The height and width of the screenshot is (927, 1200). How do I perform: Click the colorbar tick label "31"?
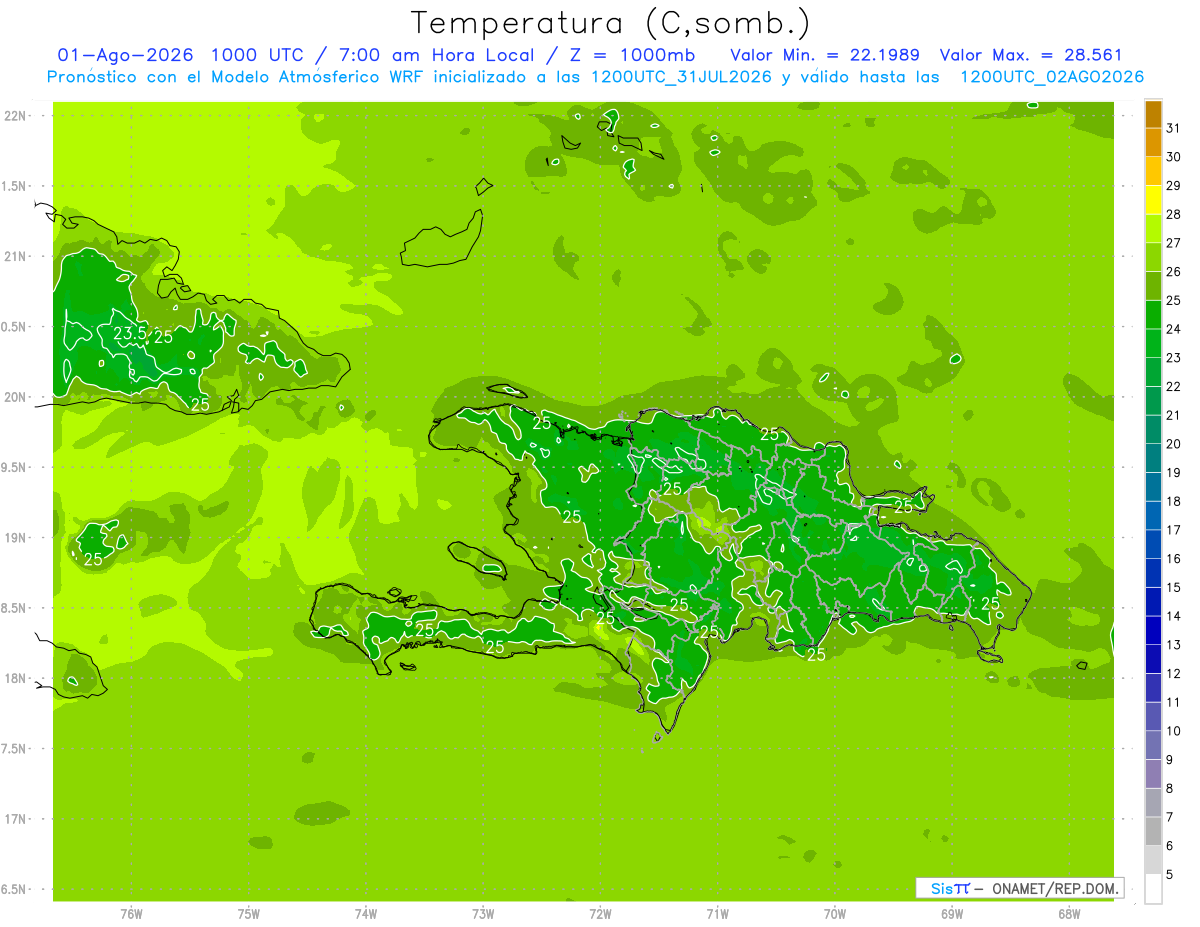click(x=1173, y=128)
